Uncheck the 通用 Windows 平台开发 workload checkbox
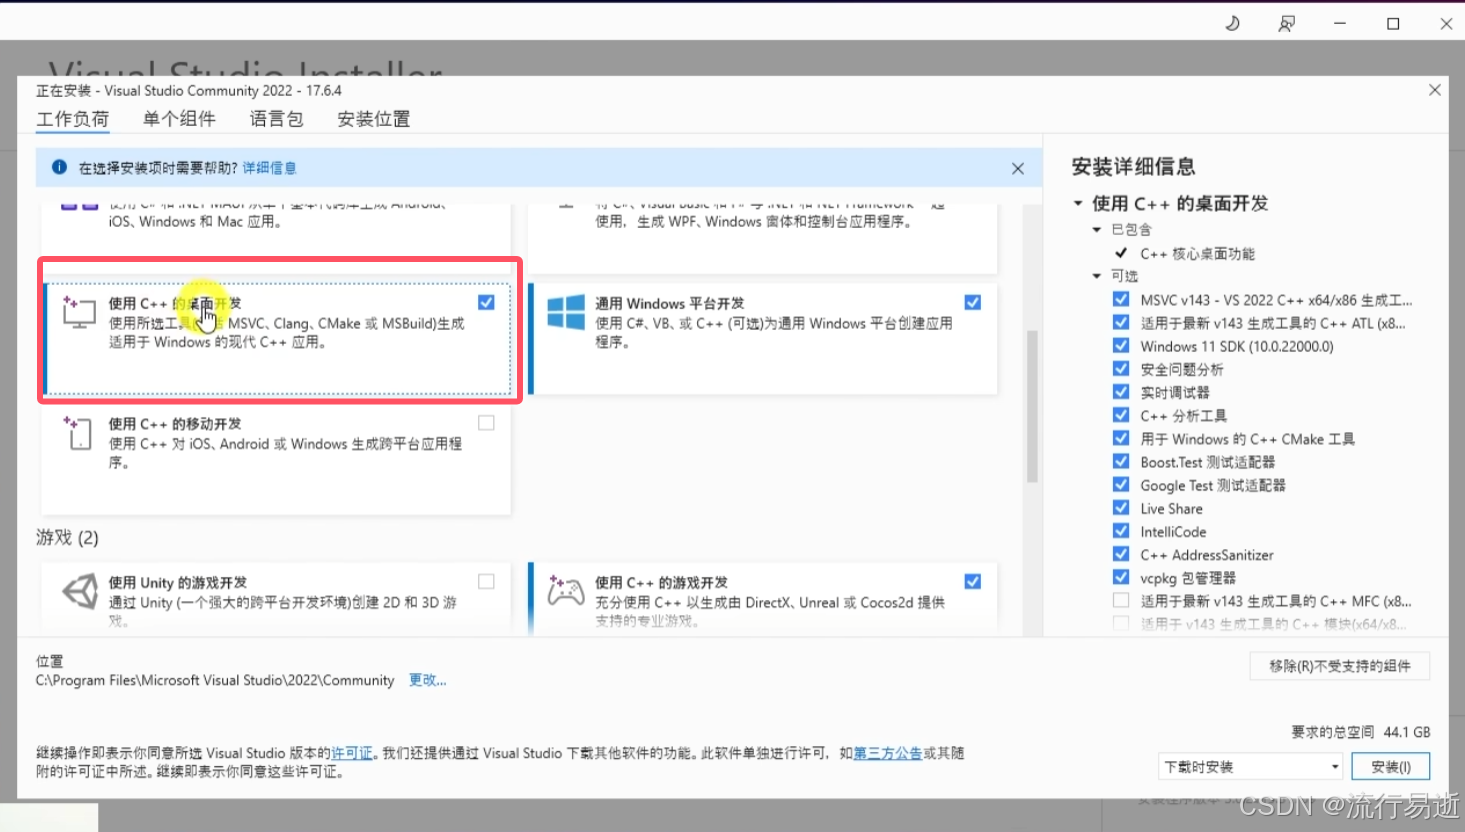1465x832 pixels. [x=972, y=302]
